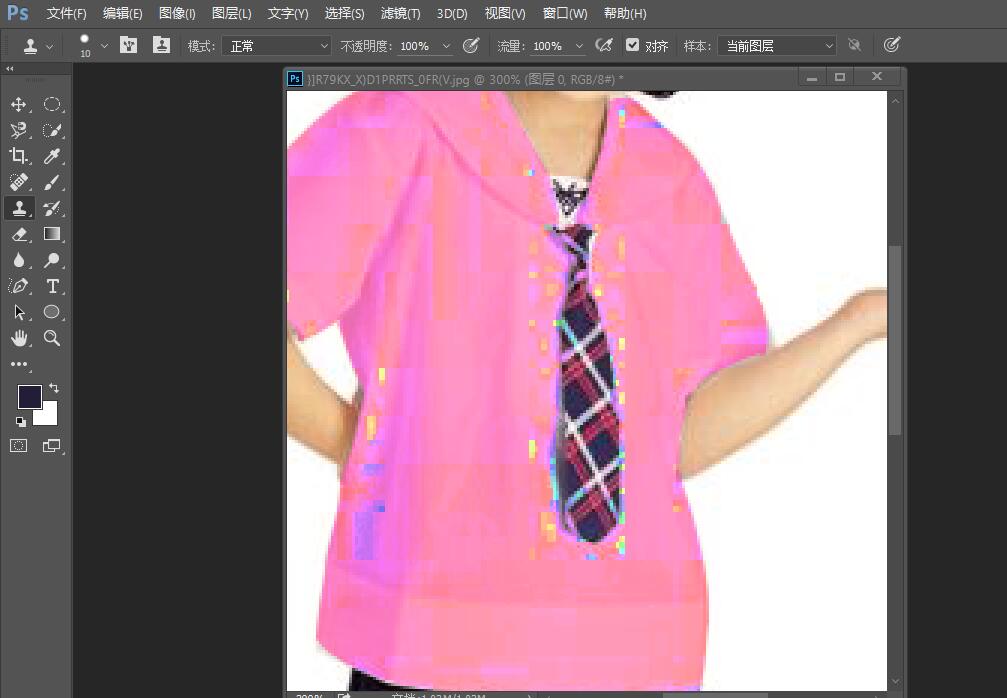Open the 视图(V) menu
The image size is (1007, 698).
505,13
